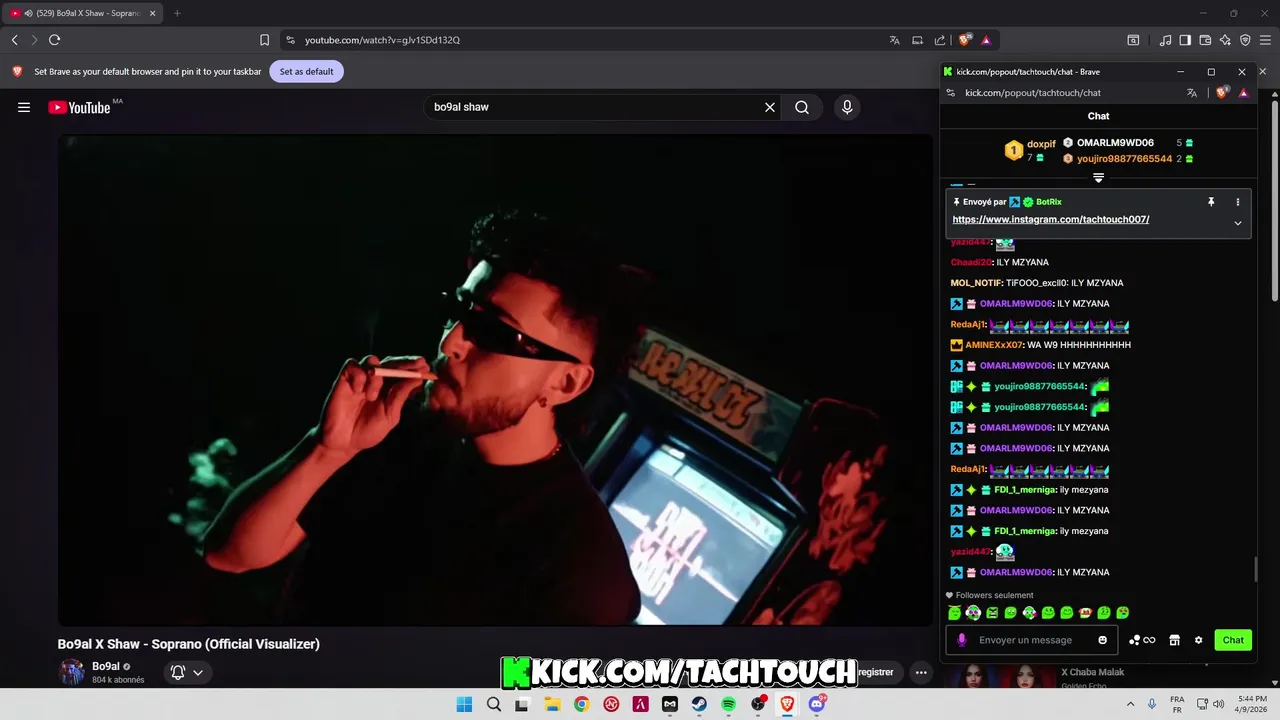
Task: Insert the first green Kick emote
Action: [x=955, y=613]
